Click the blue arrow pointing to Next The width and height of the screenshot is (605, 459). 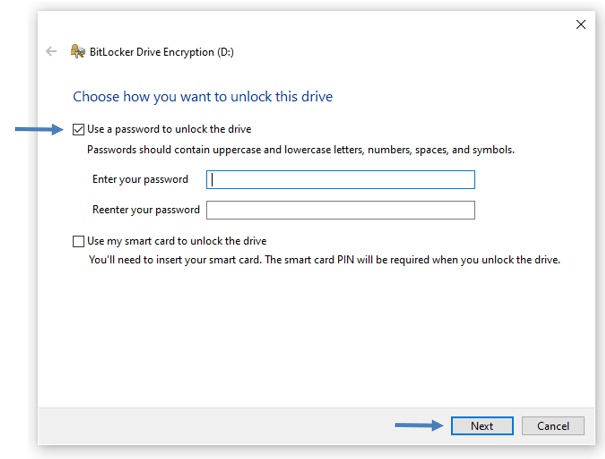tap(419, 425)
